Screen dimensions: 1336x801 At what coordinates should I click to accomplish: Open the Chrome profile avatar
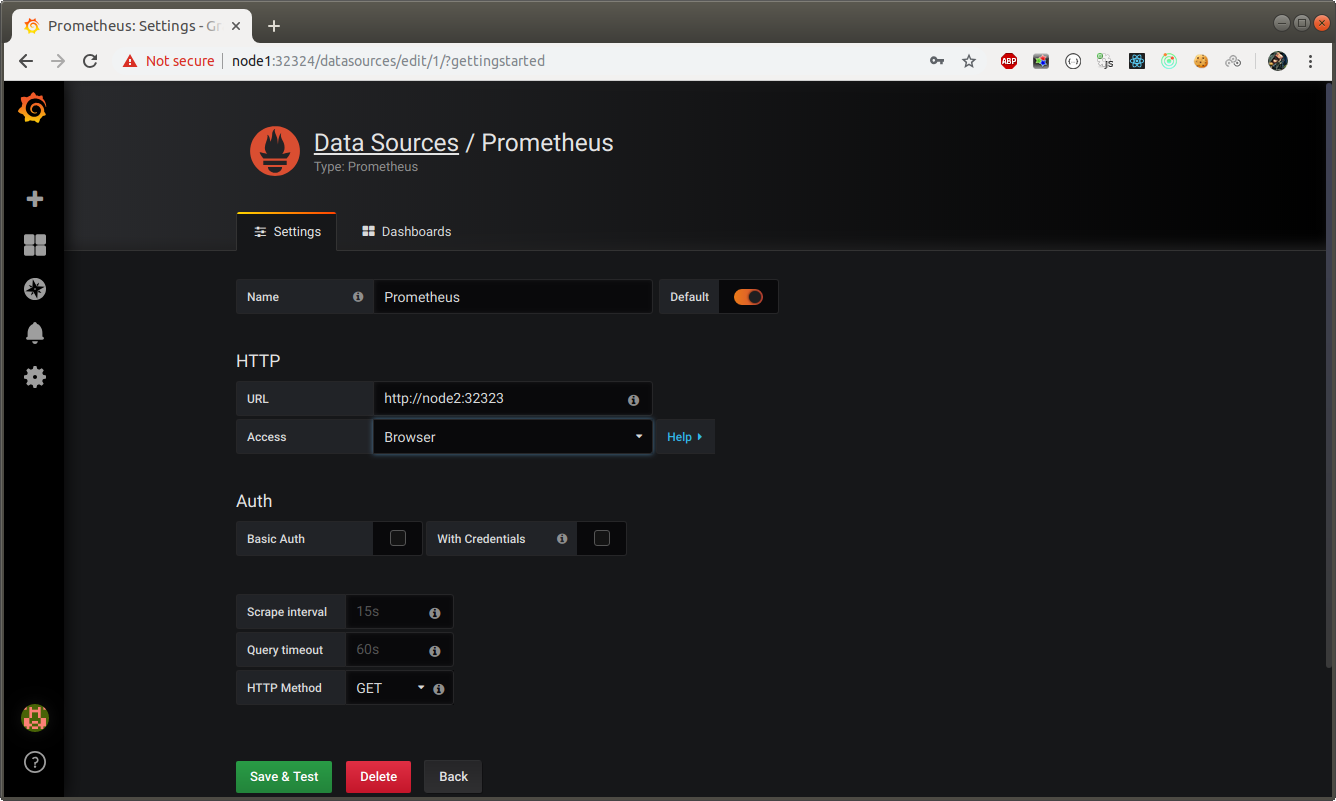pyautogui.click(x=1278, y=61)
